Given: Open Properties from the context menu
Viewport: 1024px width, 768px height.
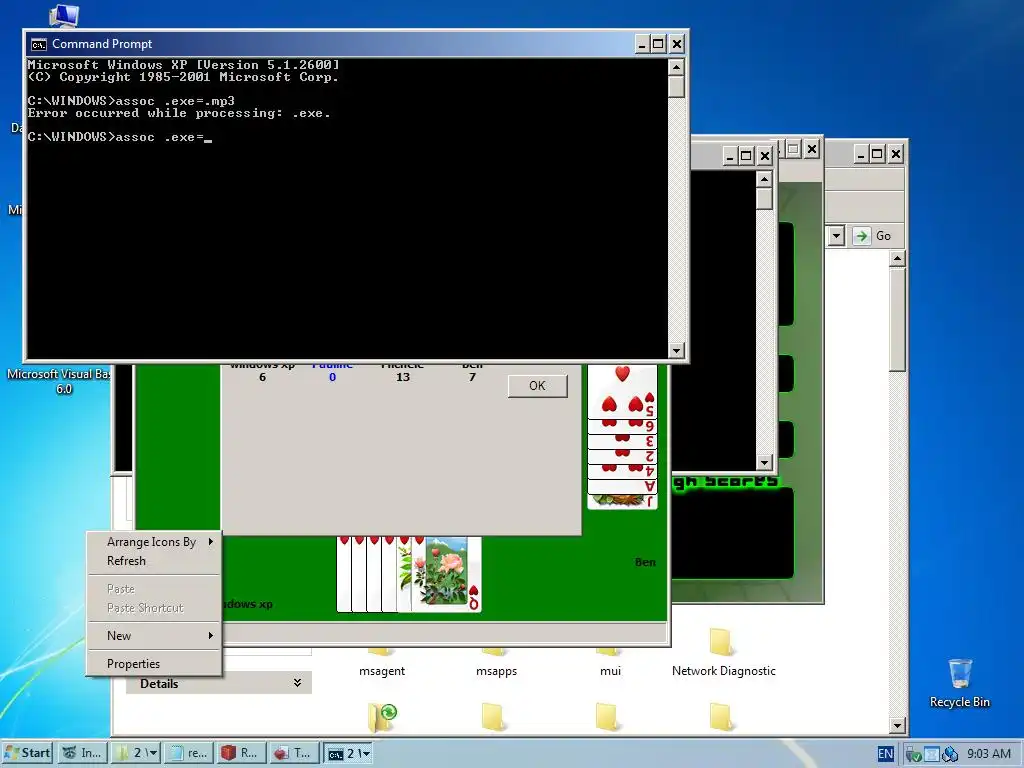Looking at the screenshot, I should click(154, 664).
